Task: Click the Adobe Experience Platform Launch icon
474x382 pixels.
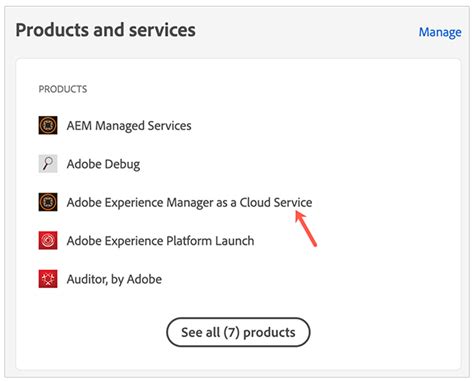Action: [48, 240]
